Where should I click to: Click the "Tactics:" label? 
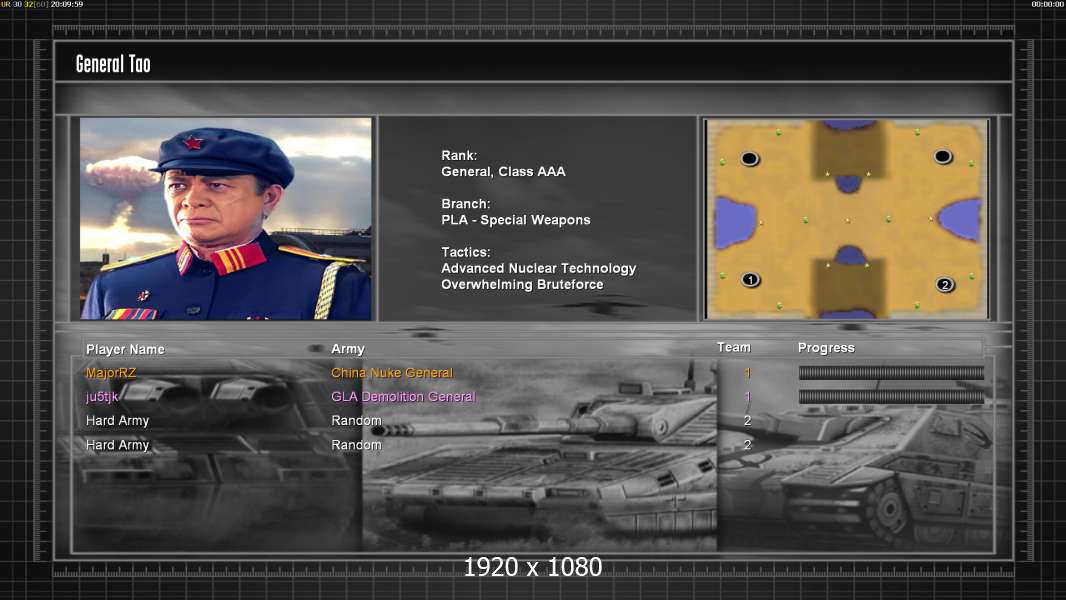coord(466,251)
